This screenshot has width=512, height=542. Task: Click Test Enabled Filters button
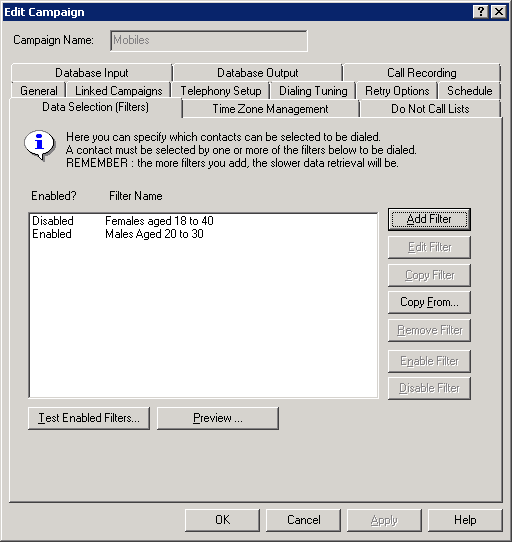click(89, 418)
